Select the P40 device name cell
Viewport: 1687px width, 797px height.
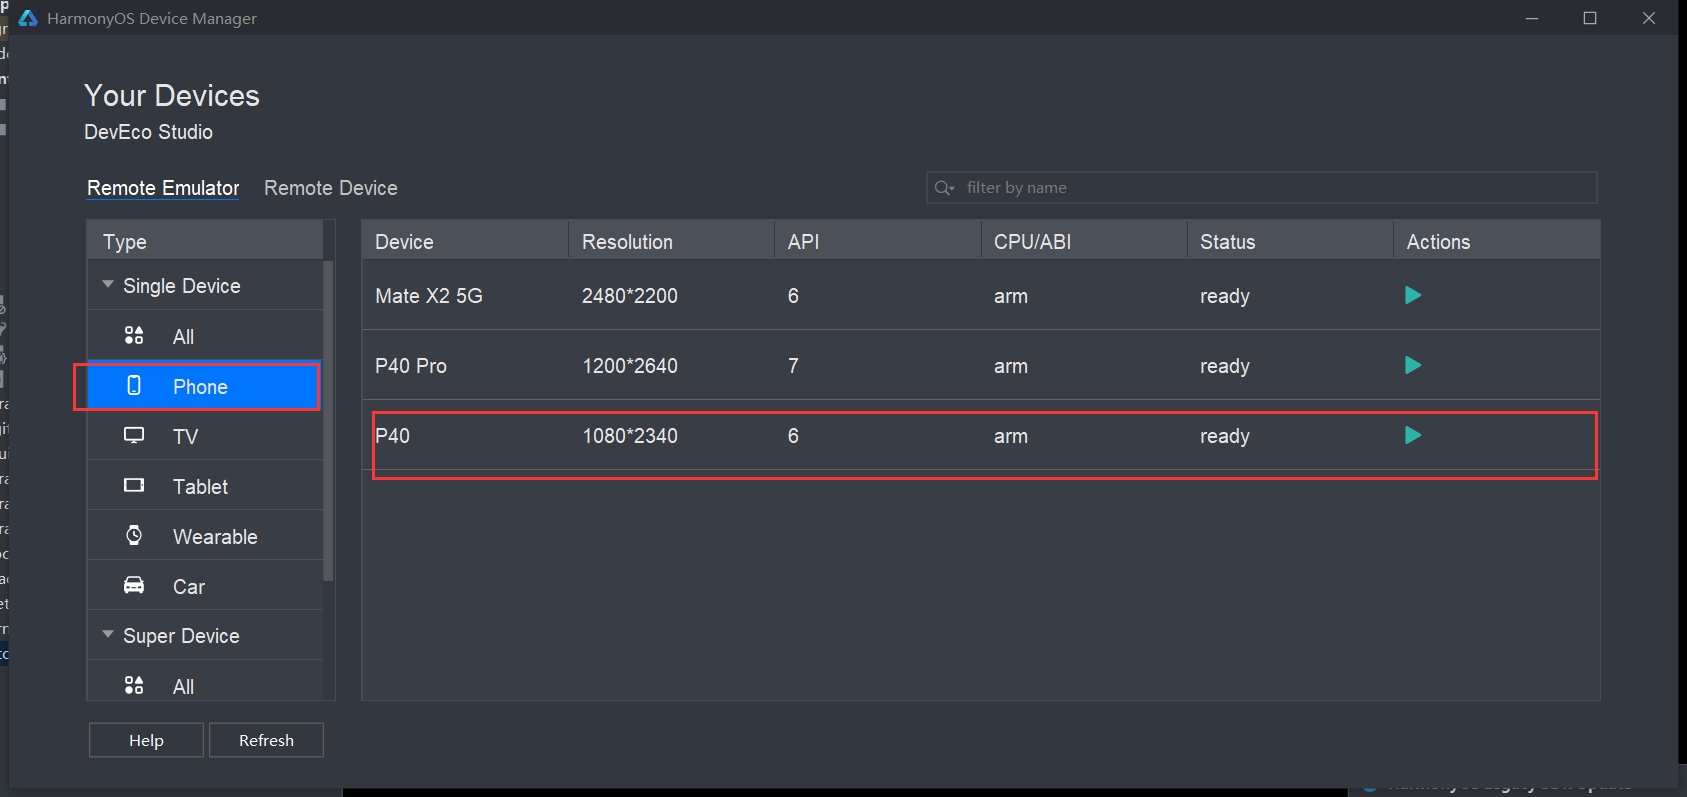click(393, 436)
